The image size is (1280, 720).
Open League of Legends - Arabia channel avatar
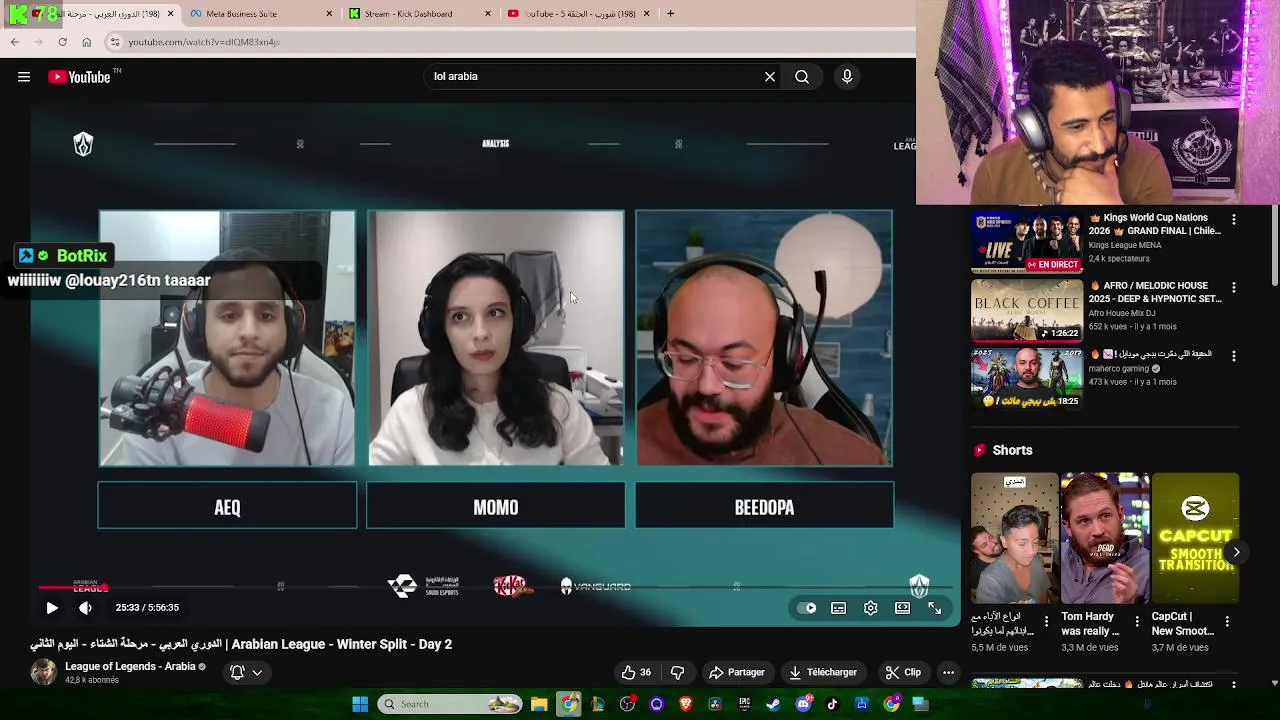(x=43, y=672)
